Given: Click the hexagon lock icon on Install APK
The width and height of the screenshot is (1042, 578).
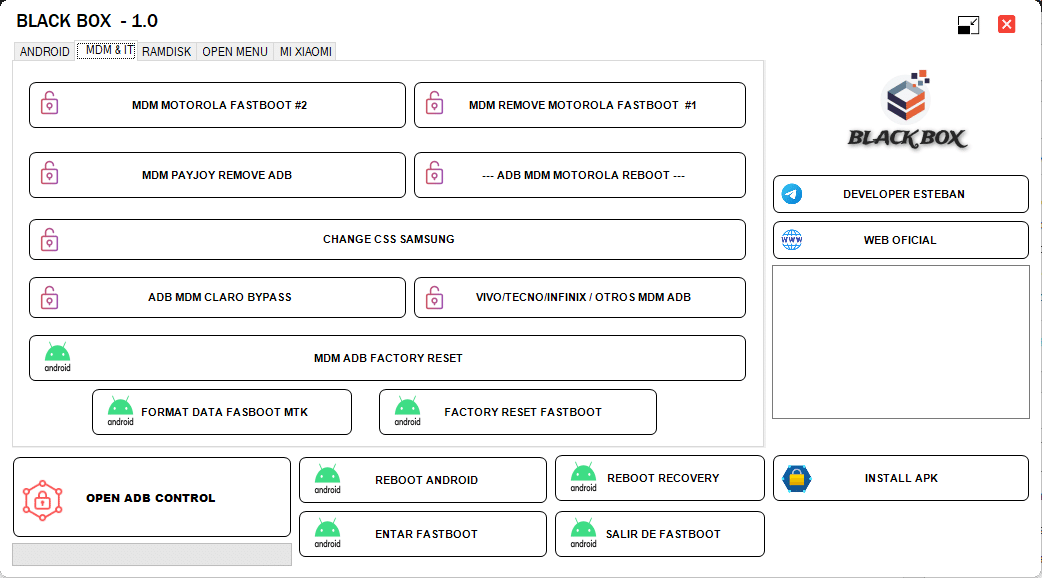Looking at the screenshot, I should coord(796,478).
